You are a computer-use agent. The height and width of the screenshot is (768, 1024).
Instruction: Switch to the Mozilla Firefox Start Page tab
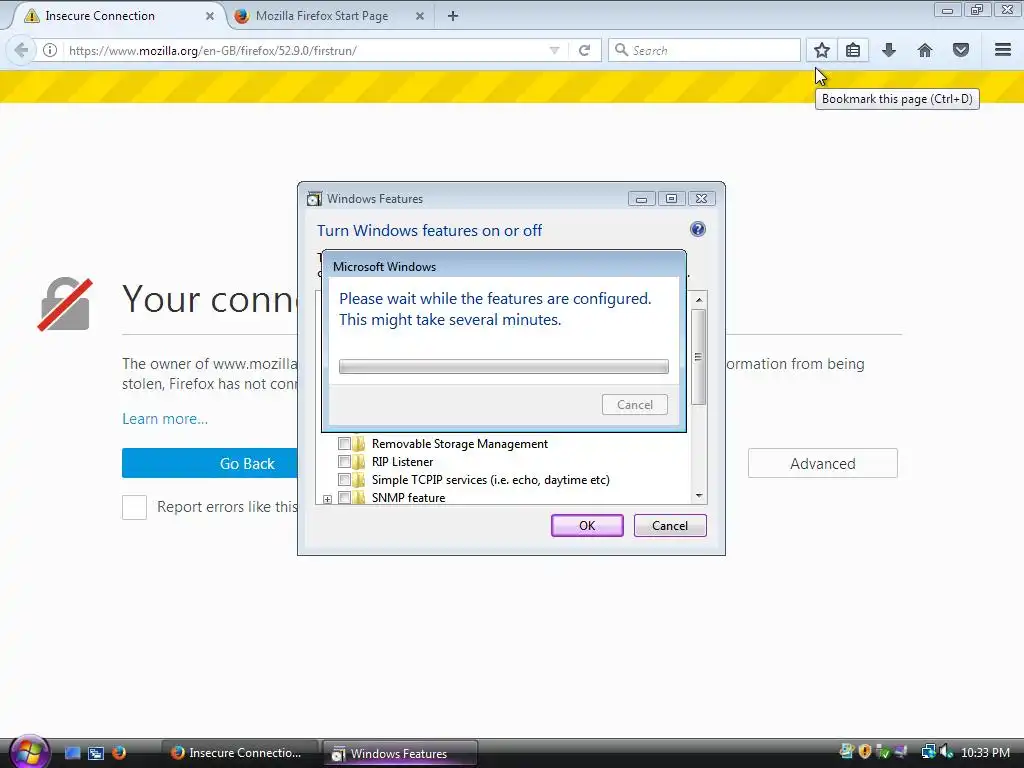coord(330,16)
